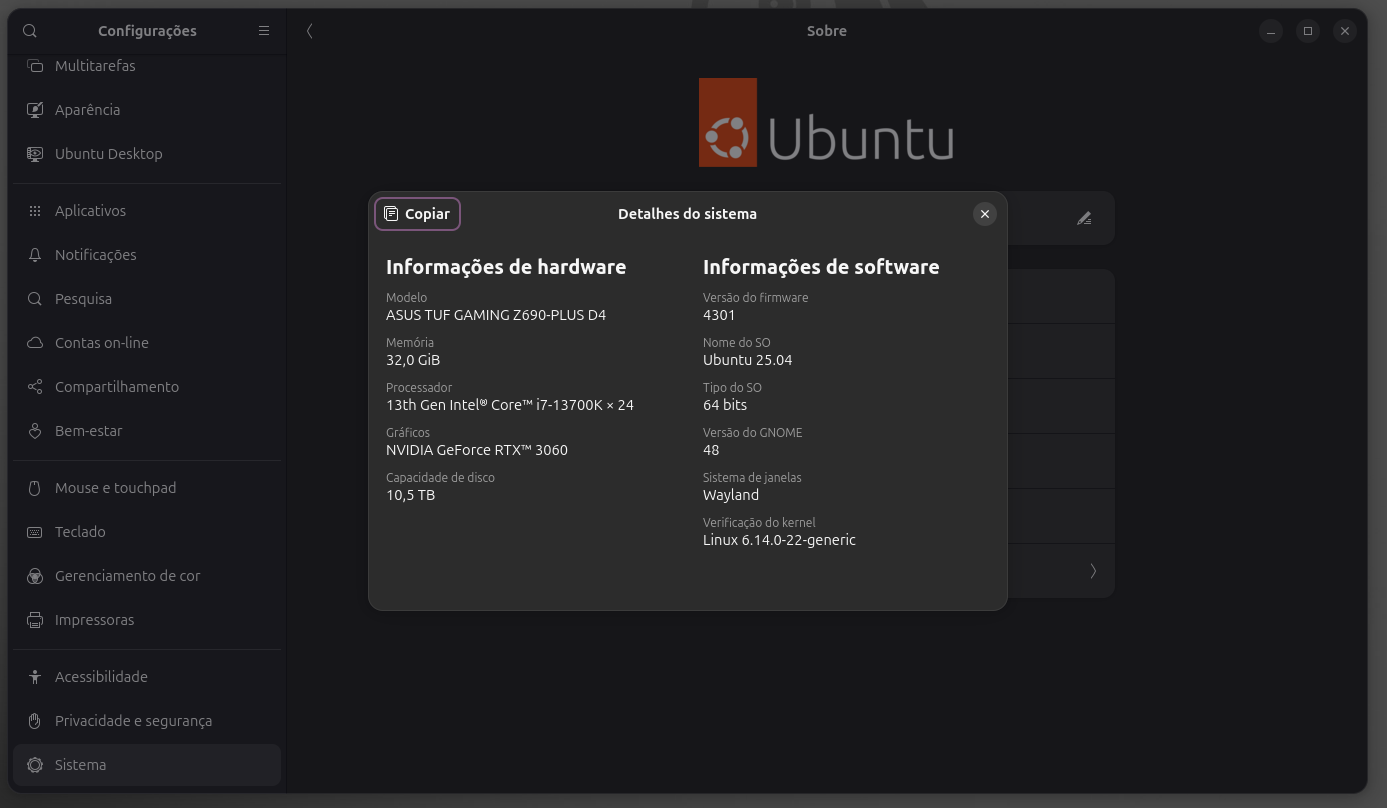Click the memory value 32,0 GiB
The height and width of the screenshot is (808, 1387).
(x=413, y=360)
